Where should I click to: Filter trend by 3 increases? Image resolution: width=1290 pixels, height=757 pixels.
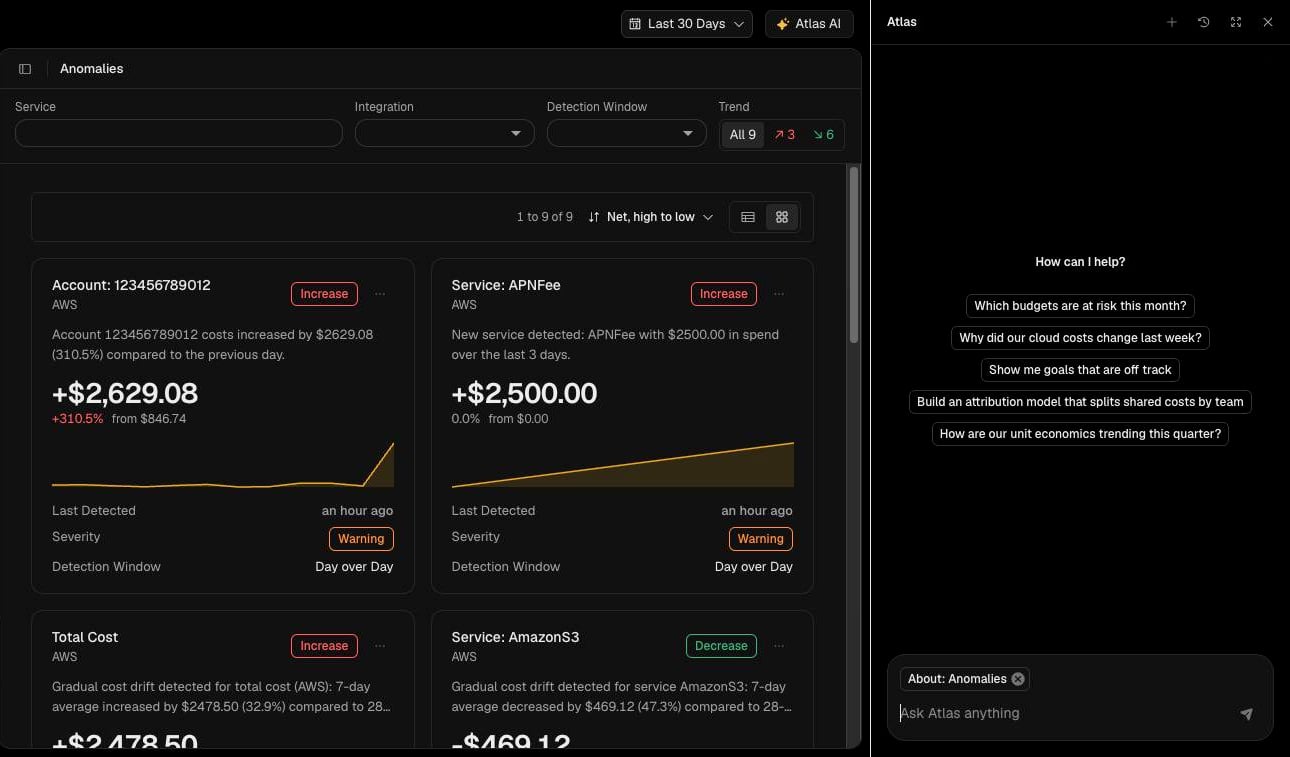coord(785,135)
